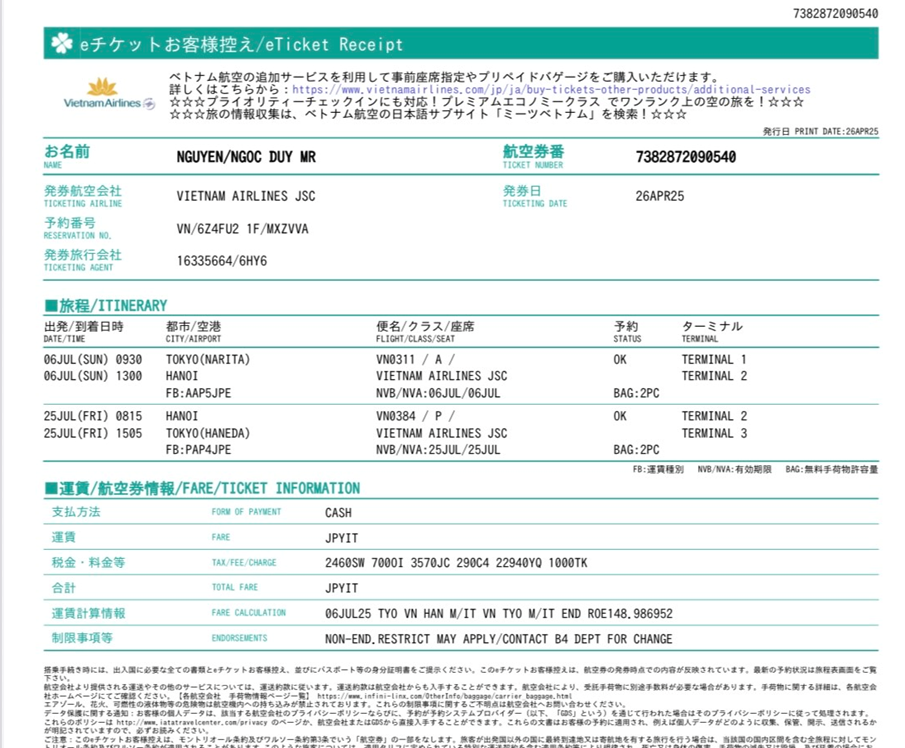Click the fare calculation line text
905x748 pixels.
(x=498, y=613)
